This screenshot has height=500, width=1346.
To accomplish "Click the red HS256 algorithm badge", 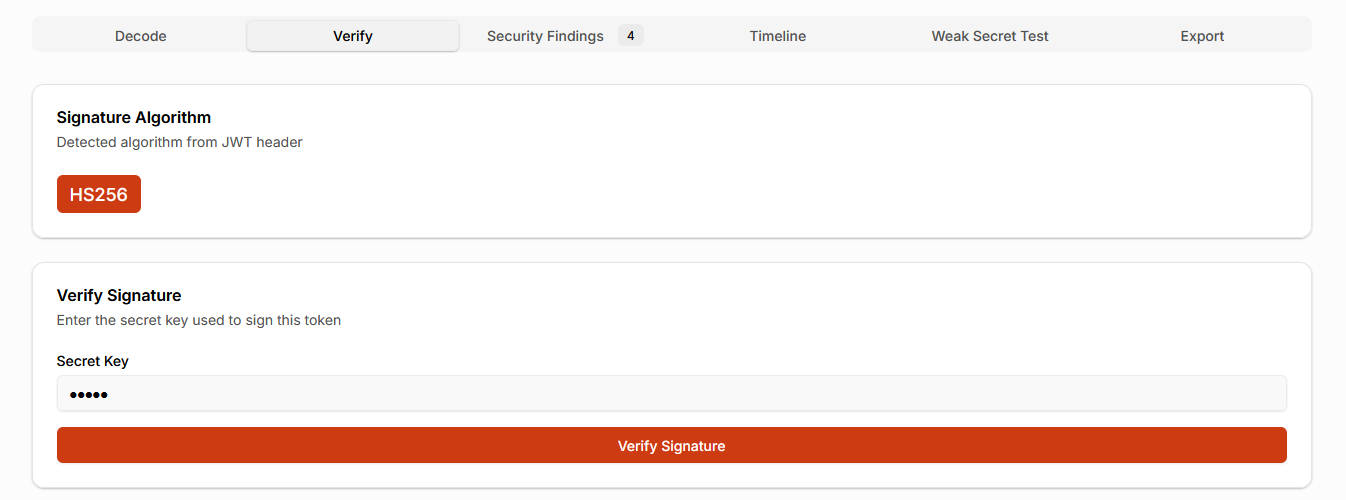I will (99, 194).
